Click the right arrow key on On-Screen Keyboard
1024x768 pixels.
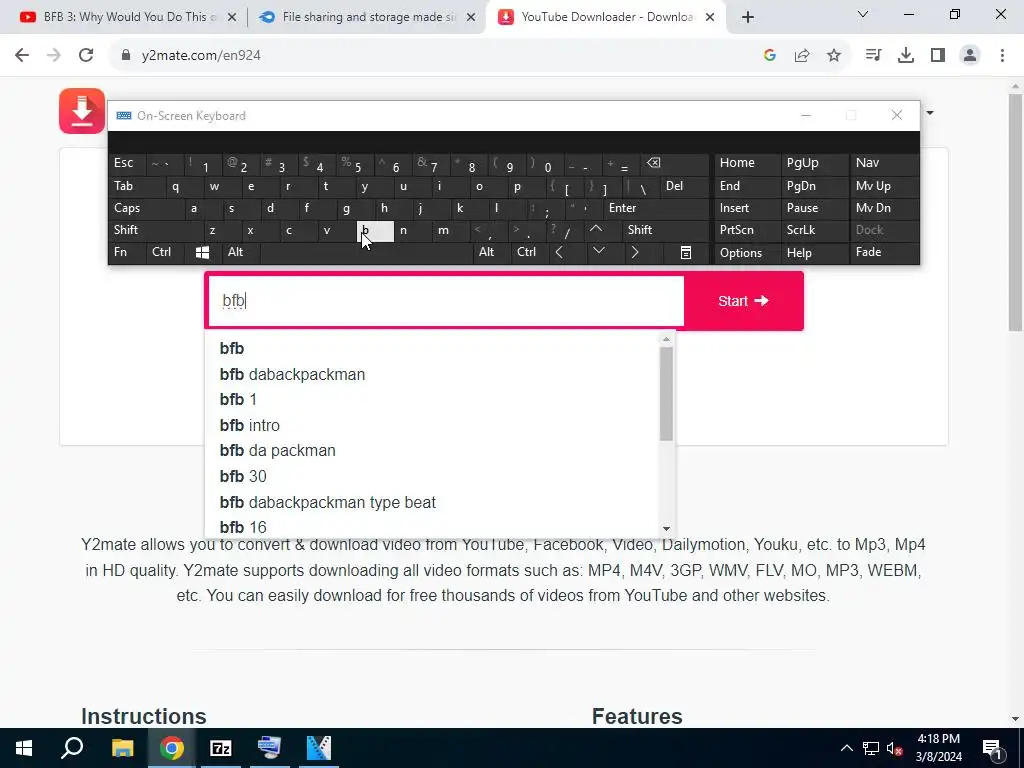(x=635, y=252)
